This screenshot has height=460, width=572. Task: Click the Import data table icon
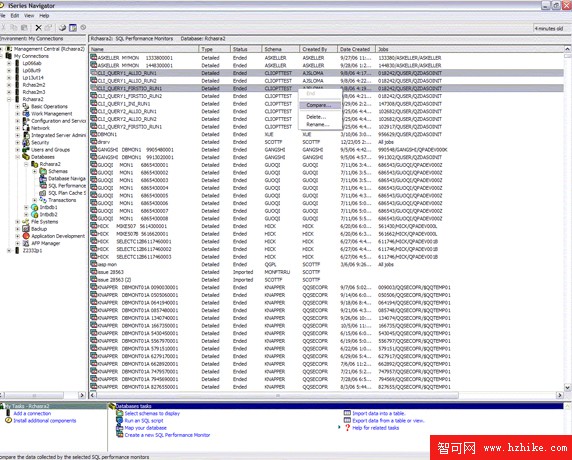point(347,413)
